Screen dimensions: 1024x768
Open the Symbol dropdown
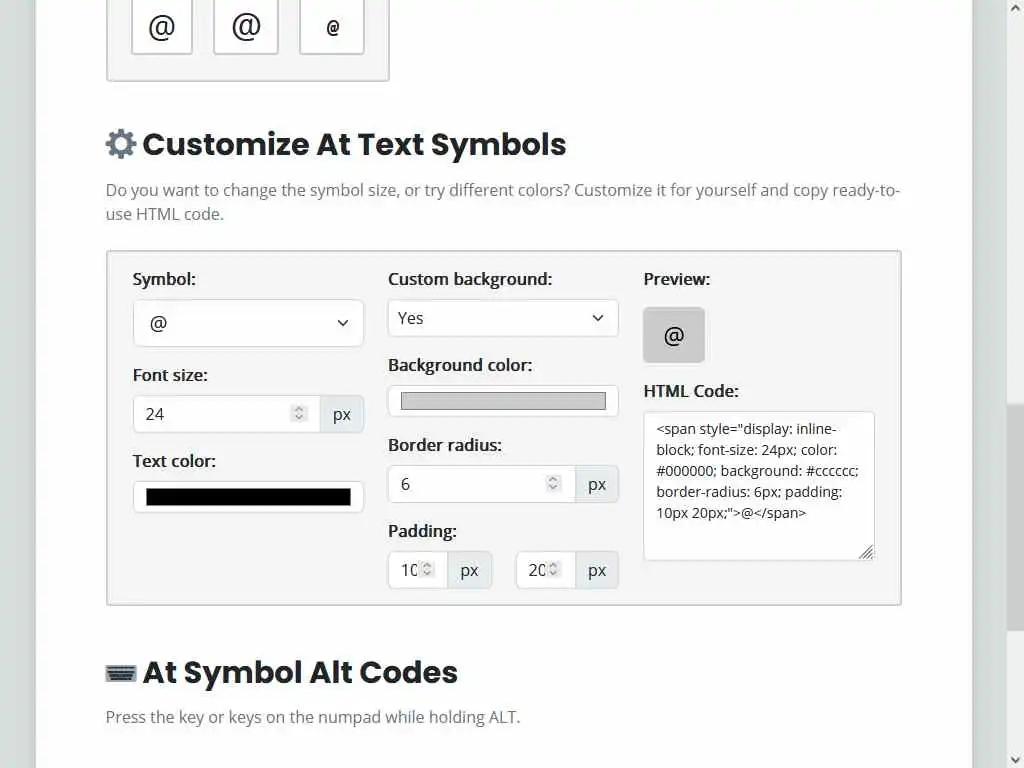(248, 323)
